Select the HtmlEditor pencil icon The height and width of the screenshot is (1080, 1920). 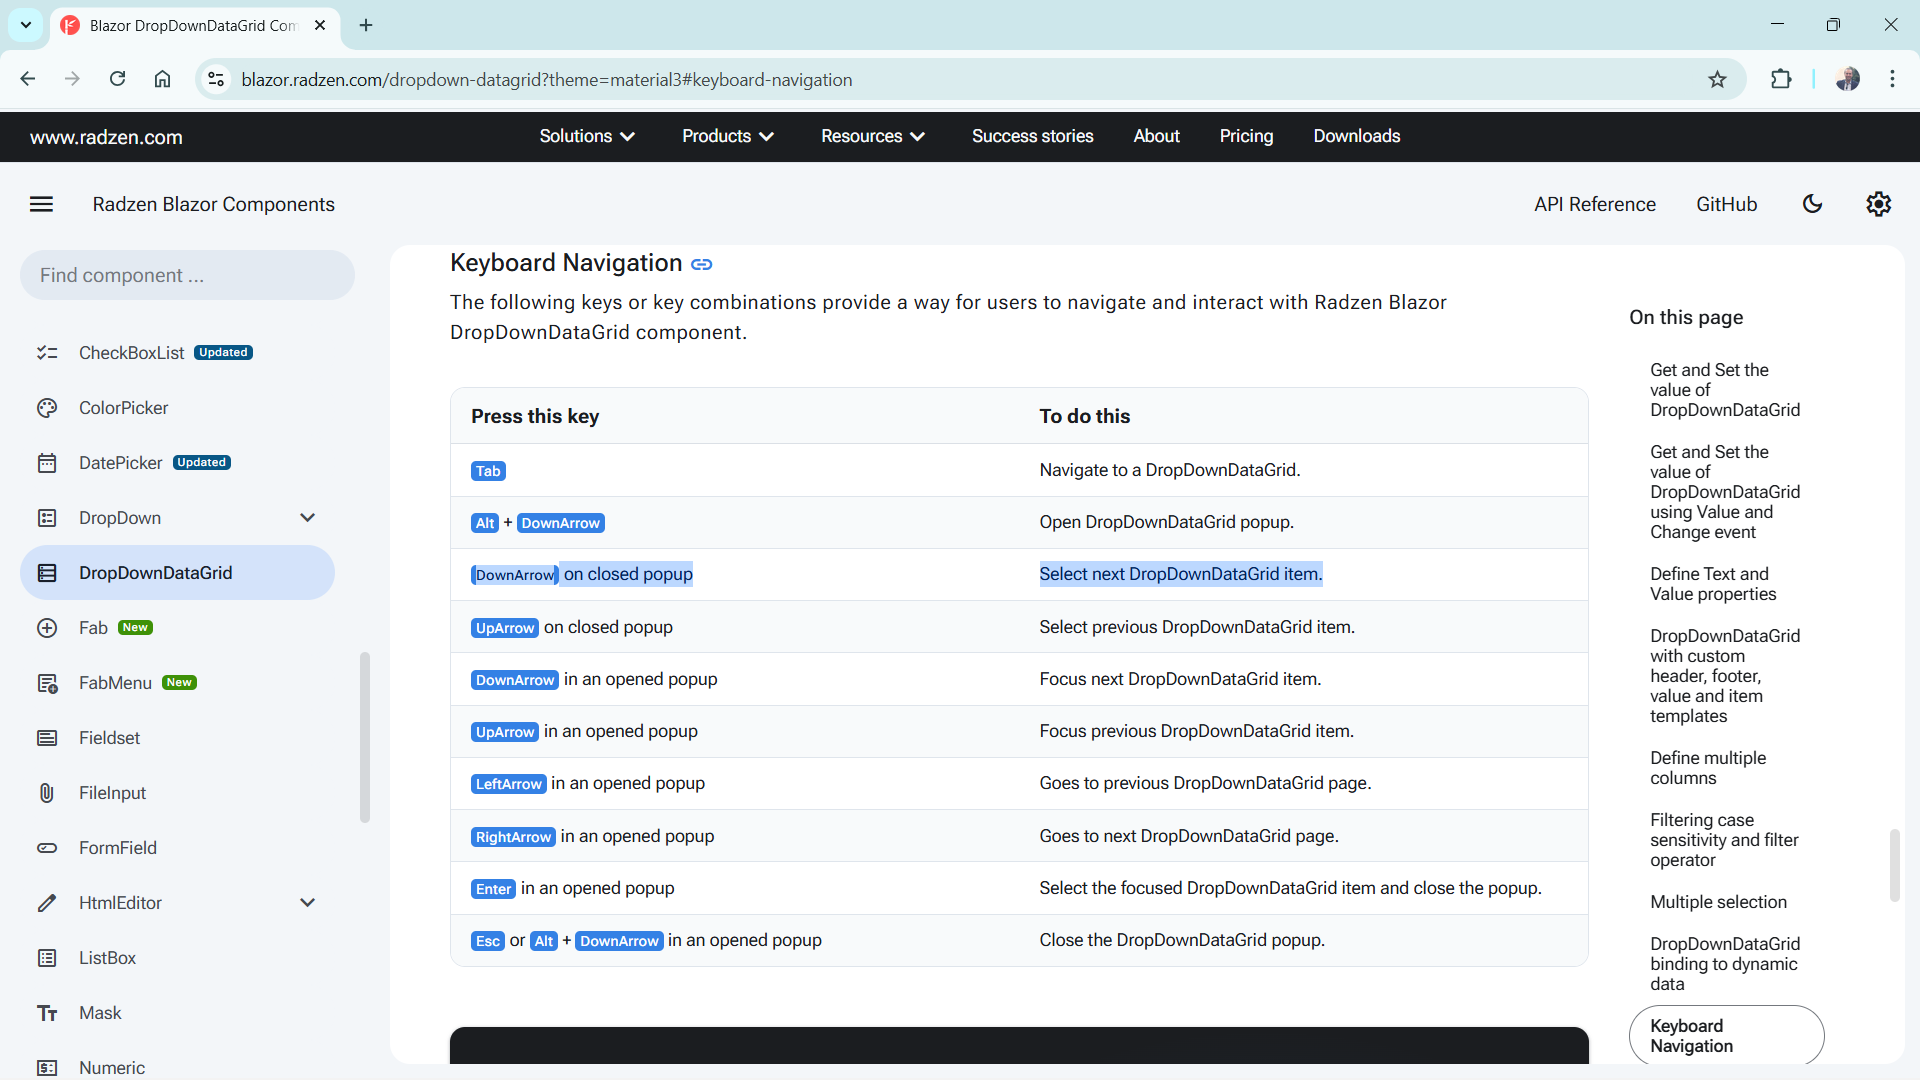point(47,903)
